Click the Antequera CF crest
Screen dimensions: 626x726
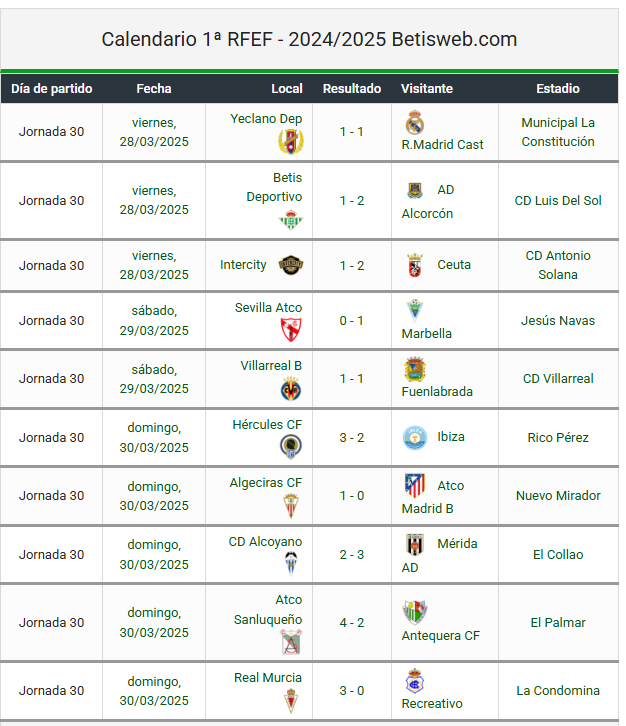[x=414, y=612]
